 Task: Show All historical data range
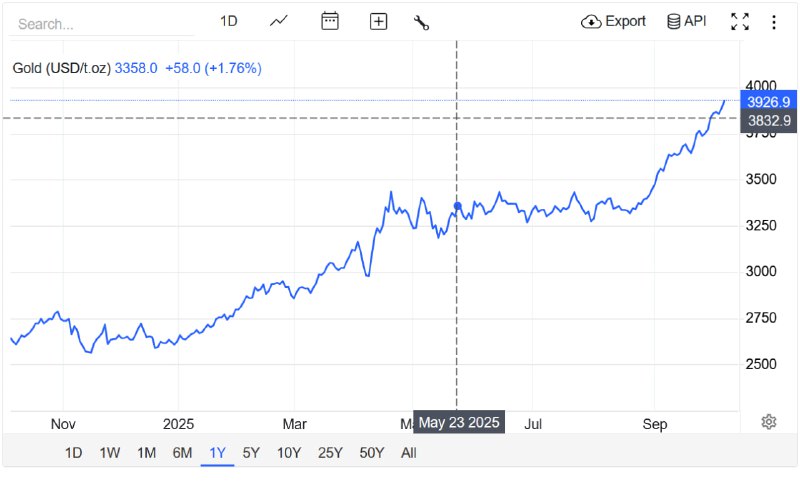coord(408,452)
